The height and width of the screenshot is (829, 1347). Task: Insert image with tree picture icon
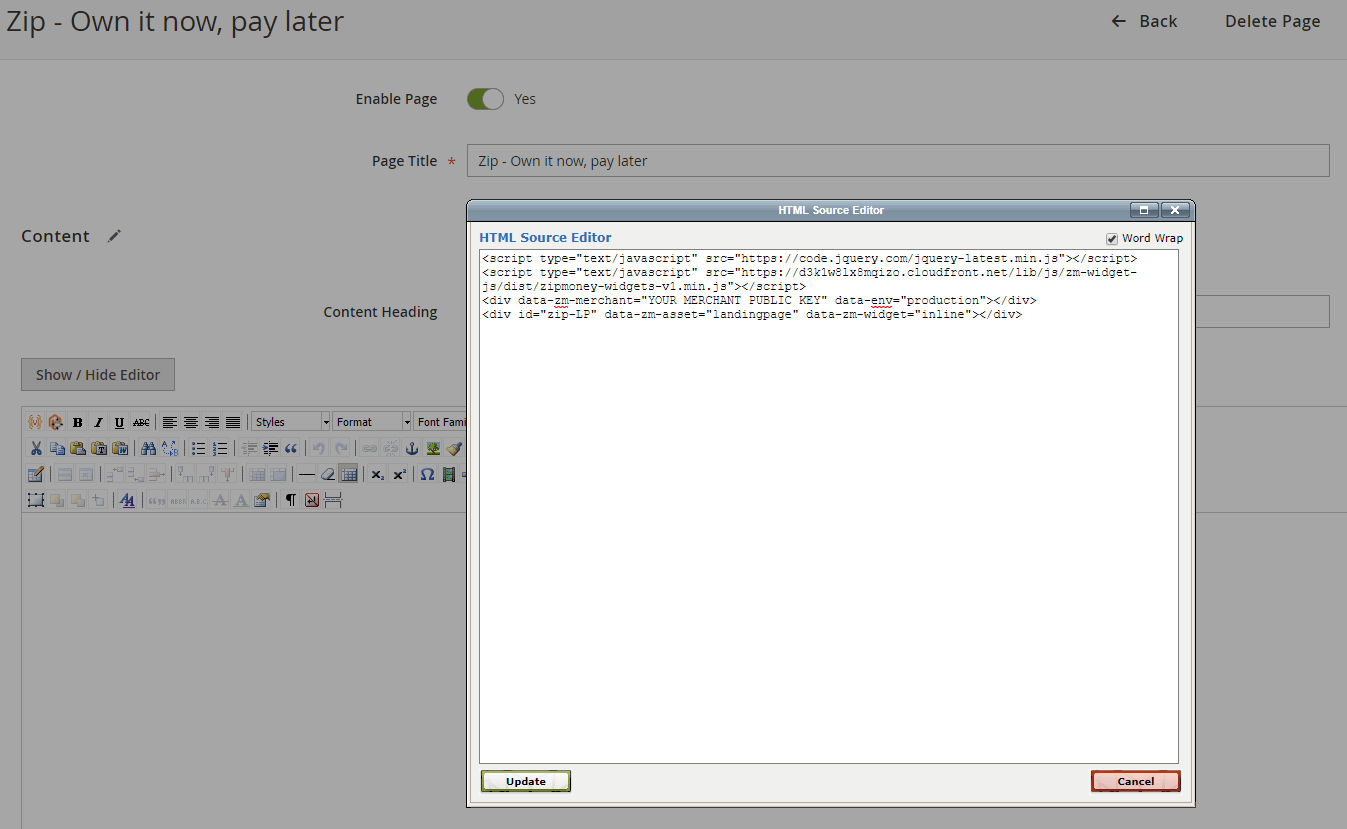coord(433,448)
